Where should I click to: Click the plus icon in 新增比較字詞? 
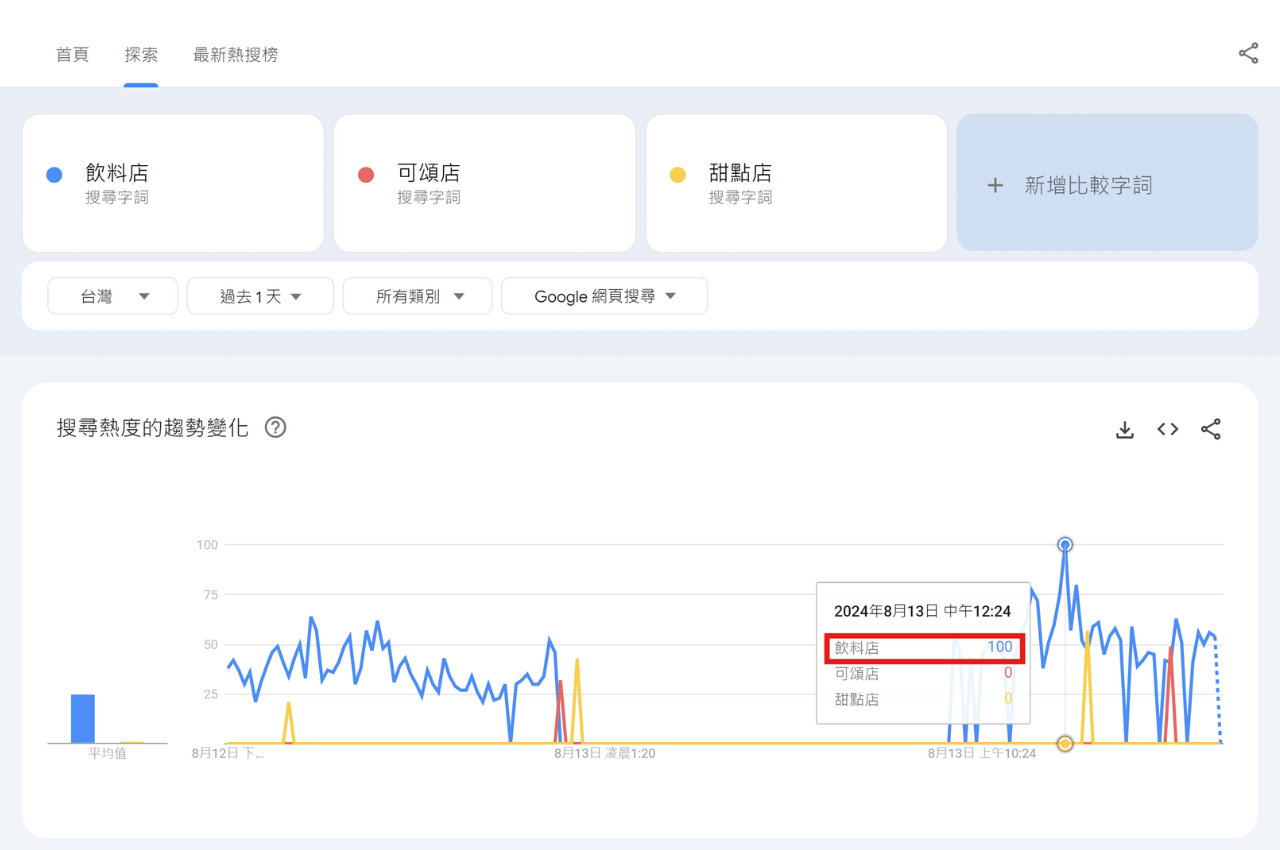(x=995, y=185)
